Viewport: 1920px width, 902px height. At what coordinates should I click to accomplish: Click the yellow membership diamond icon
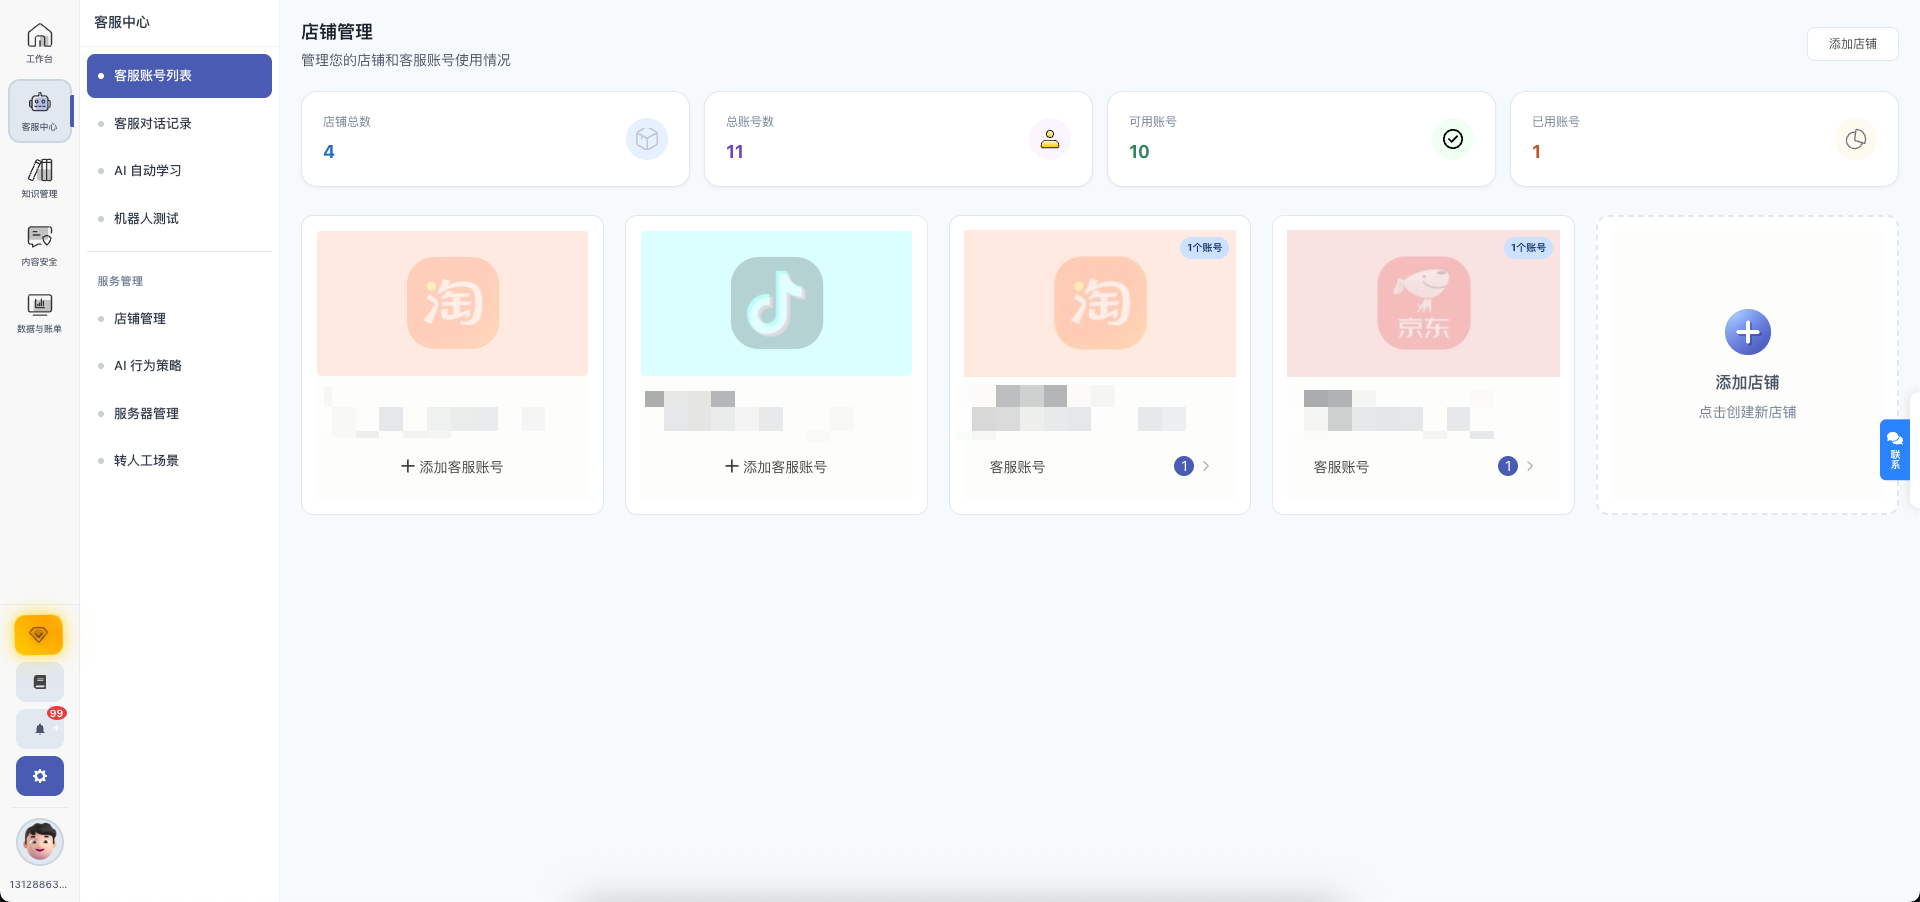point(39,635)
